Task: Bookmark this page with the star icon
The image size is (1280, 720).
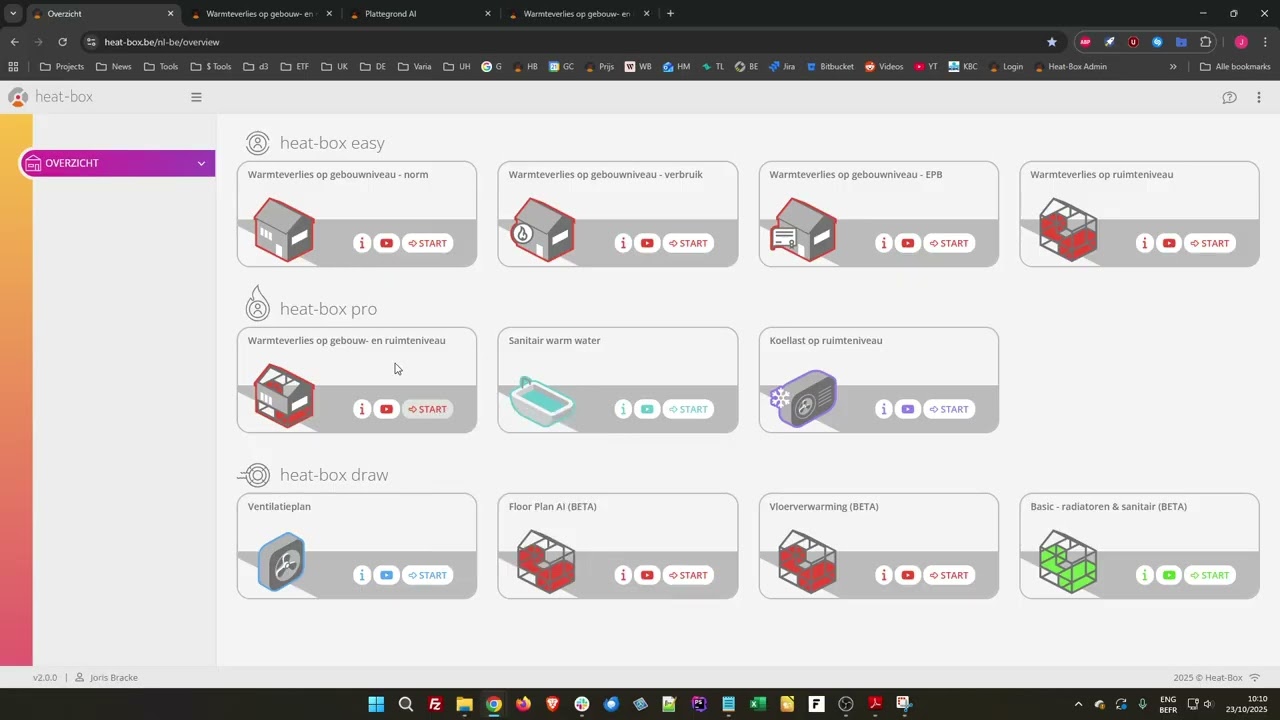Action: coord(1051,42)
